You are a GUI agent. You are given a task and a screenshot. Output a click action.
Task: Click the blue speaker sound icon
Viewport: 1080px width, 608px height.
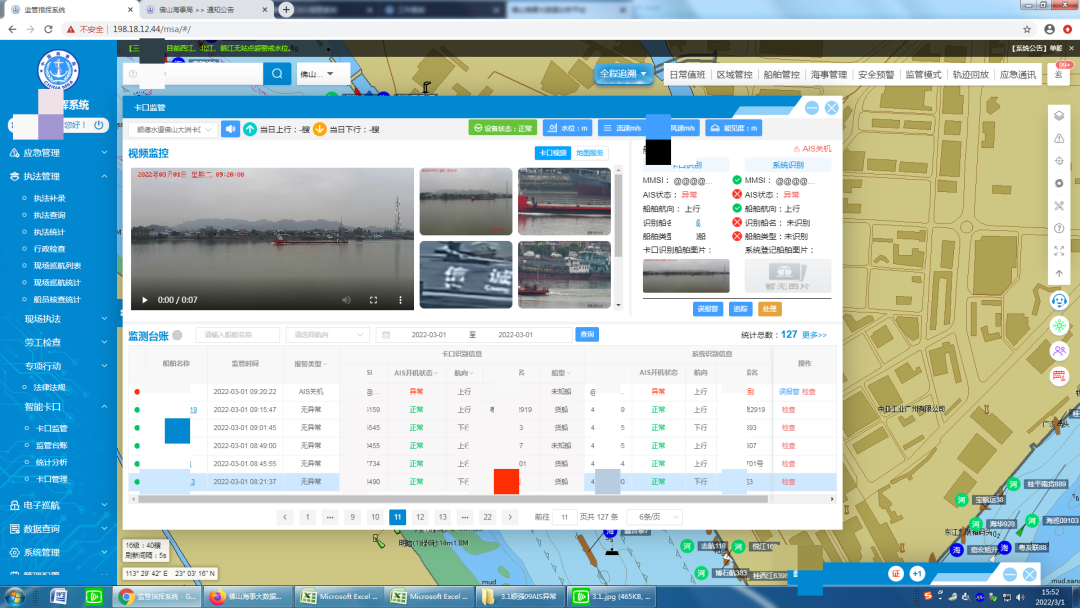pos(231,129)
